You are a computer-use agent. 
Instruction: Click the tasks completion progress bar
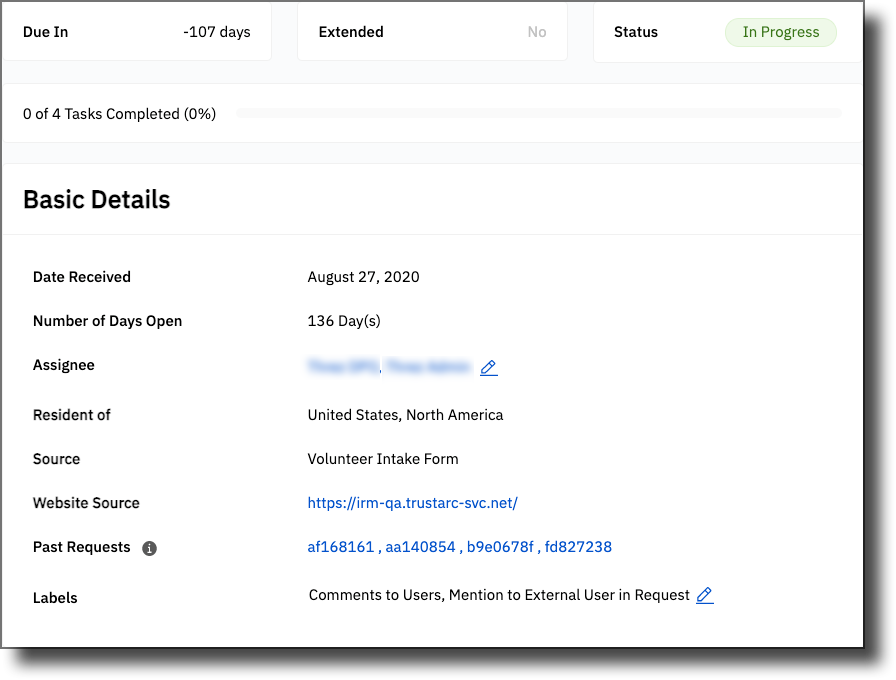click(540, 113)
